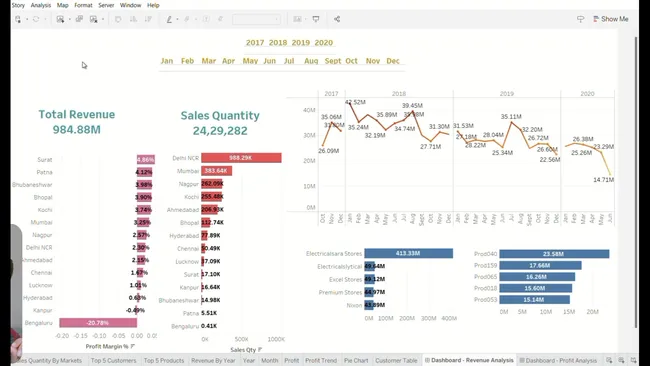Switch to Top 5 Customers sheet tab
This screenshot has width=650, height=366.
(x=113, y=361)
